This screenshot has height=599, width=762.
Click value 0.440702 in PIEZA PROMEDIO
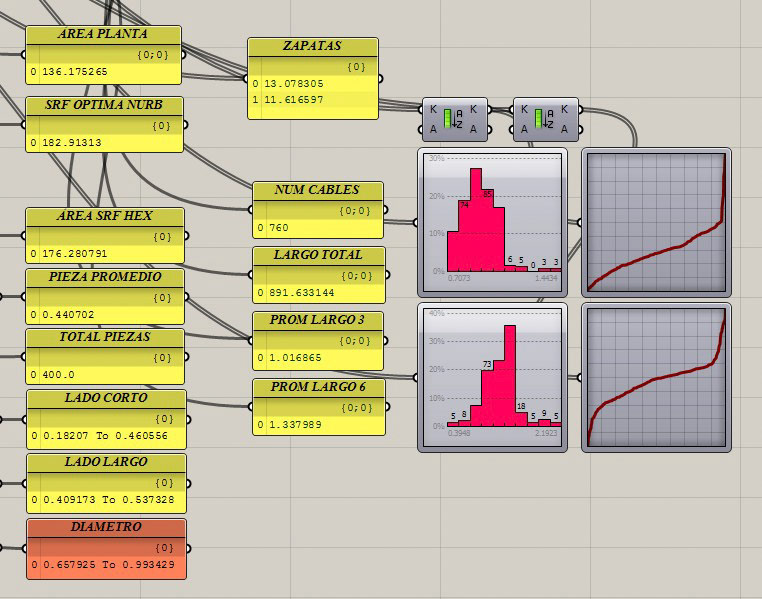(68, 315)
